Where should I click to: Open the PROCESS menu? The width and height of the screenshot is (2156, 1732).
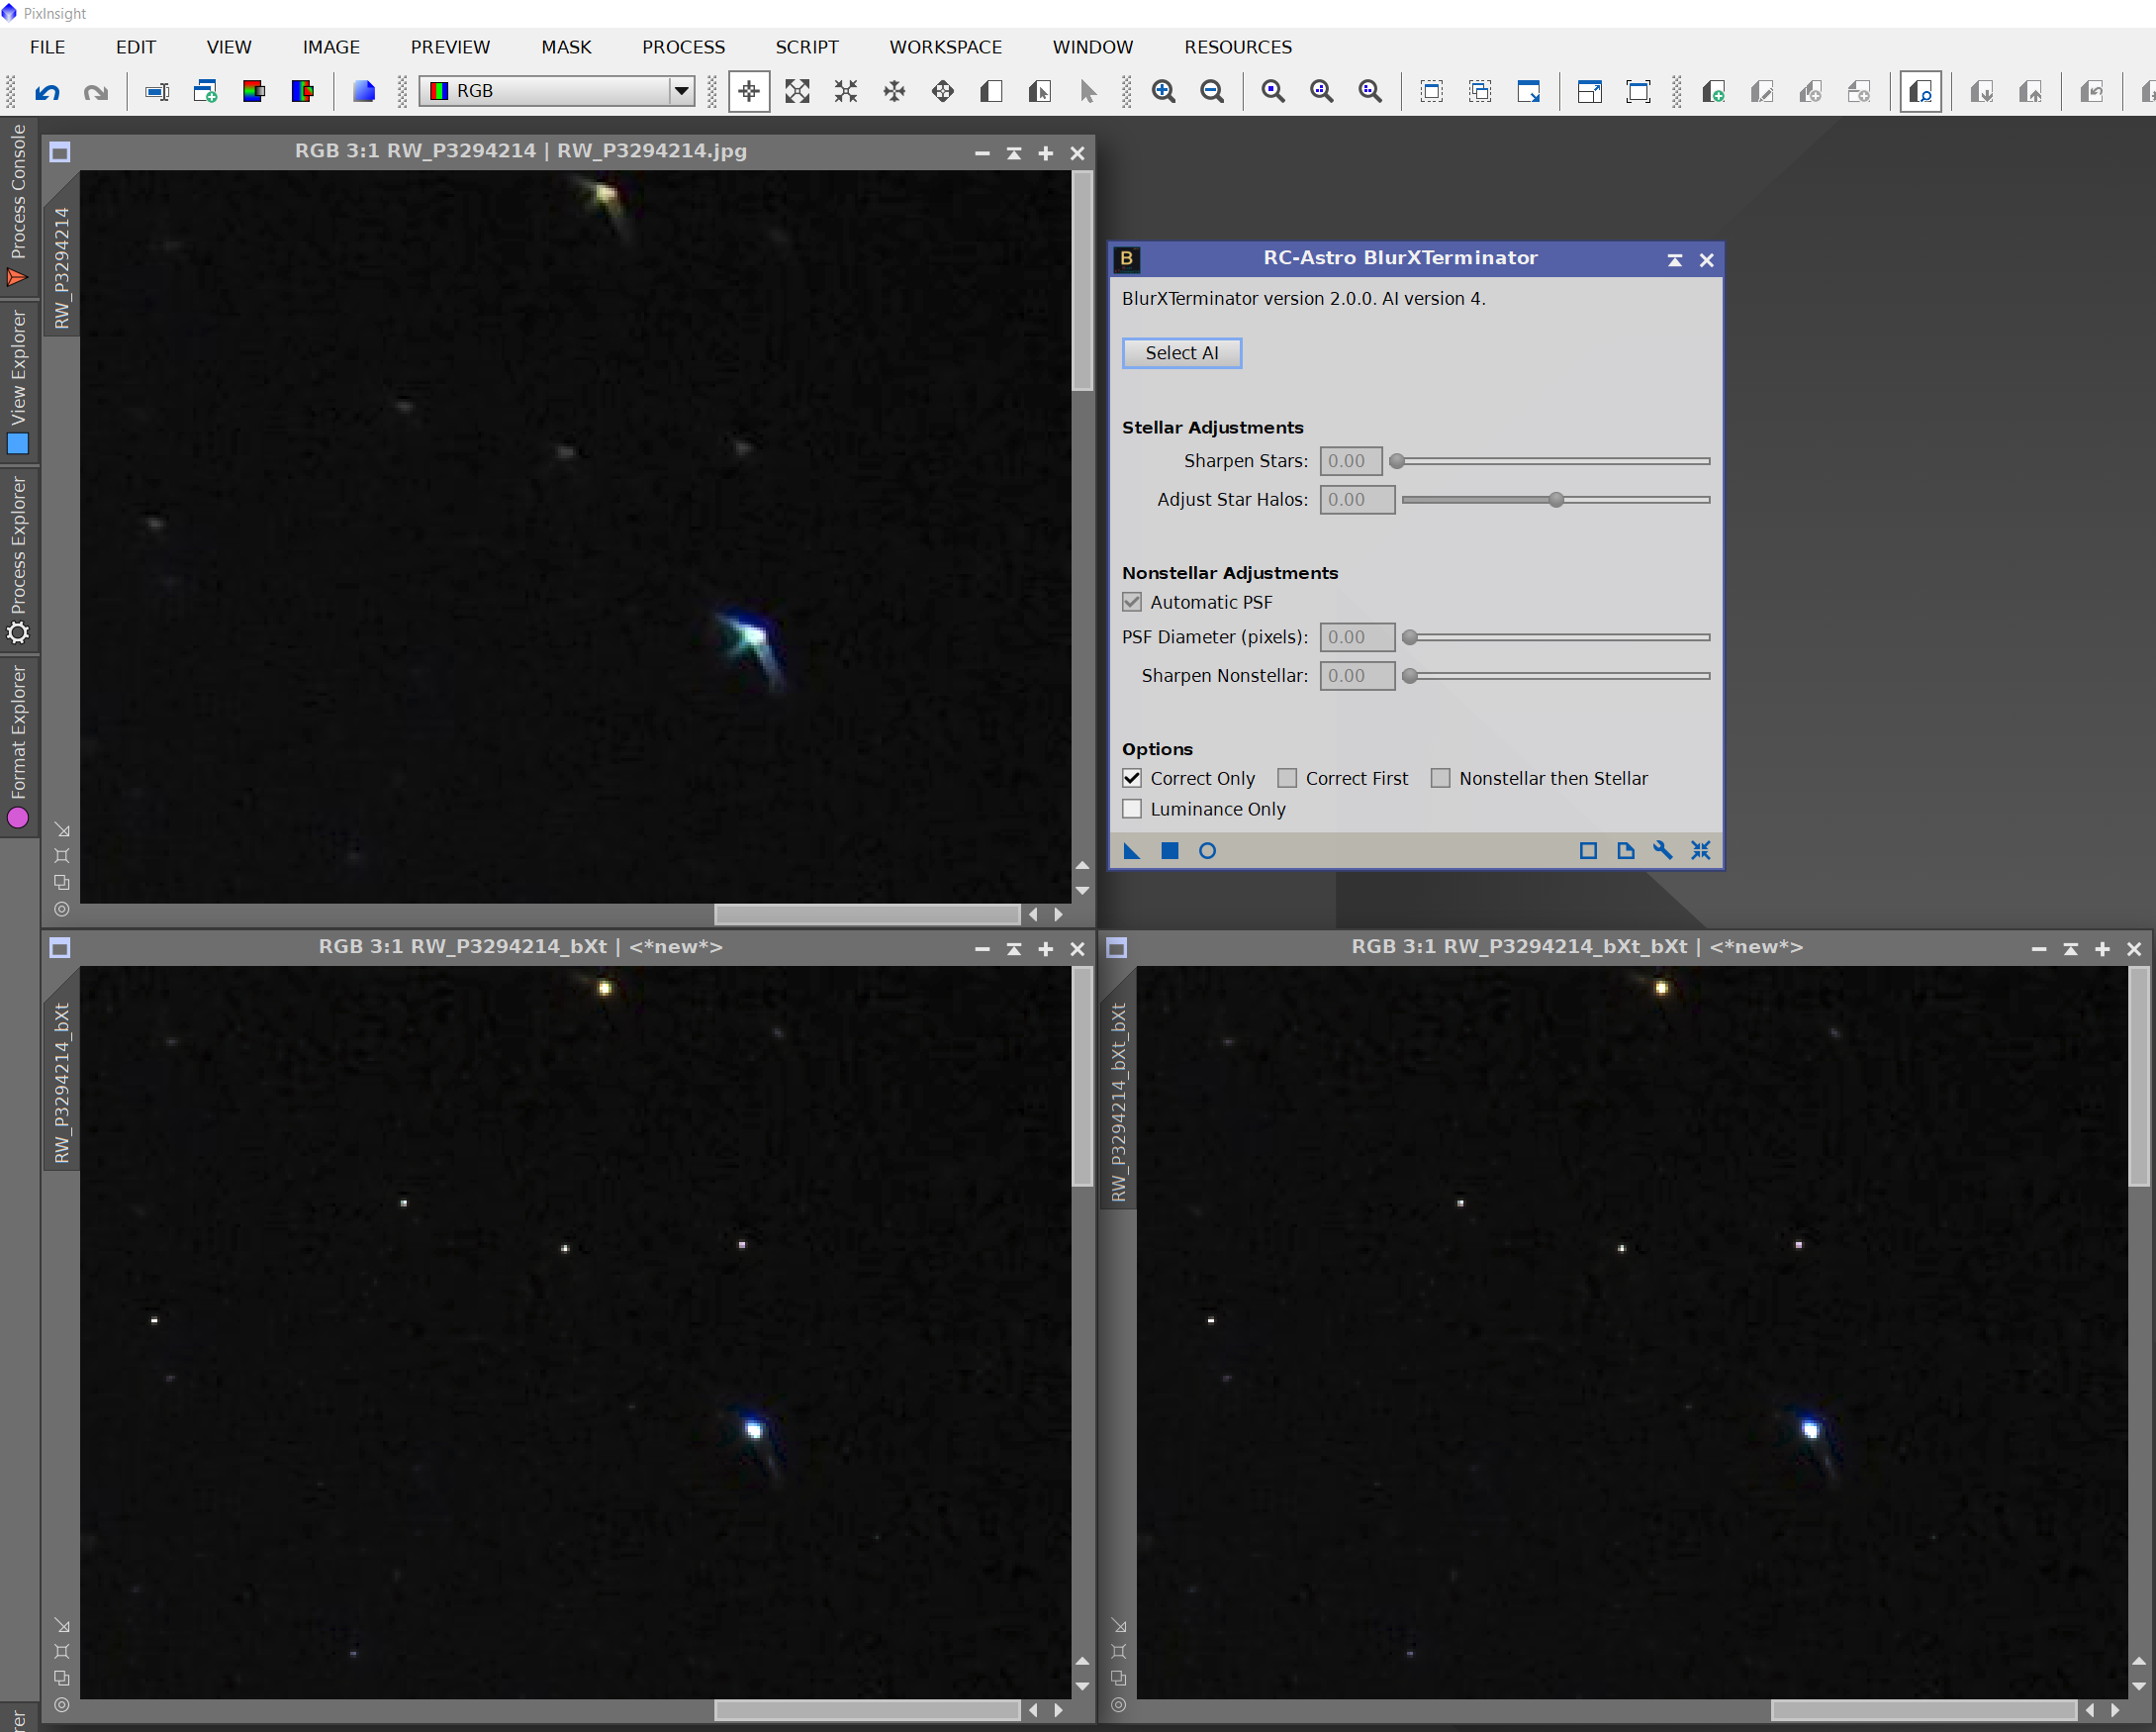point(683,47)
